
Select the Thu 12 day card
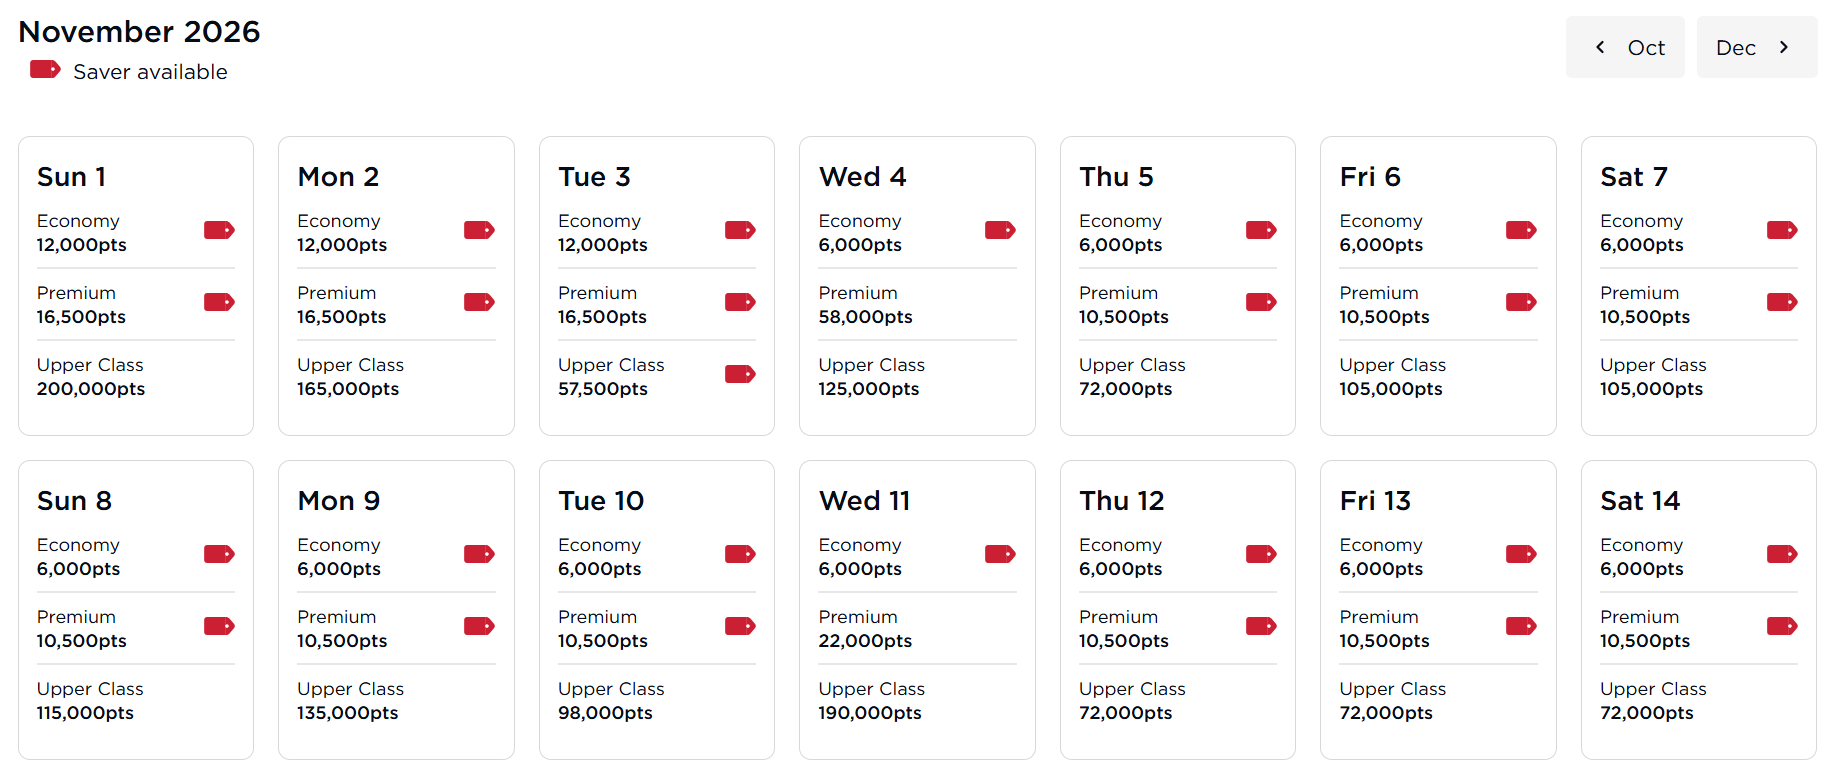1177,608
